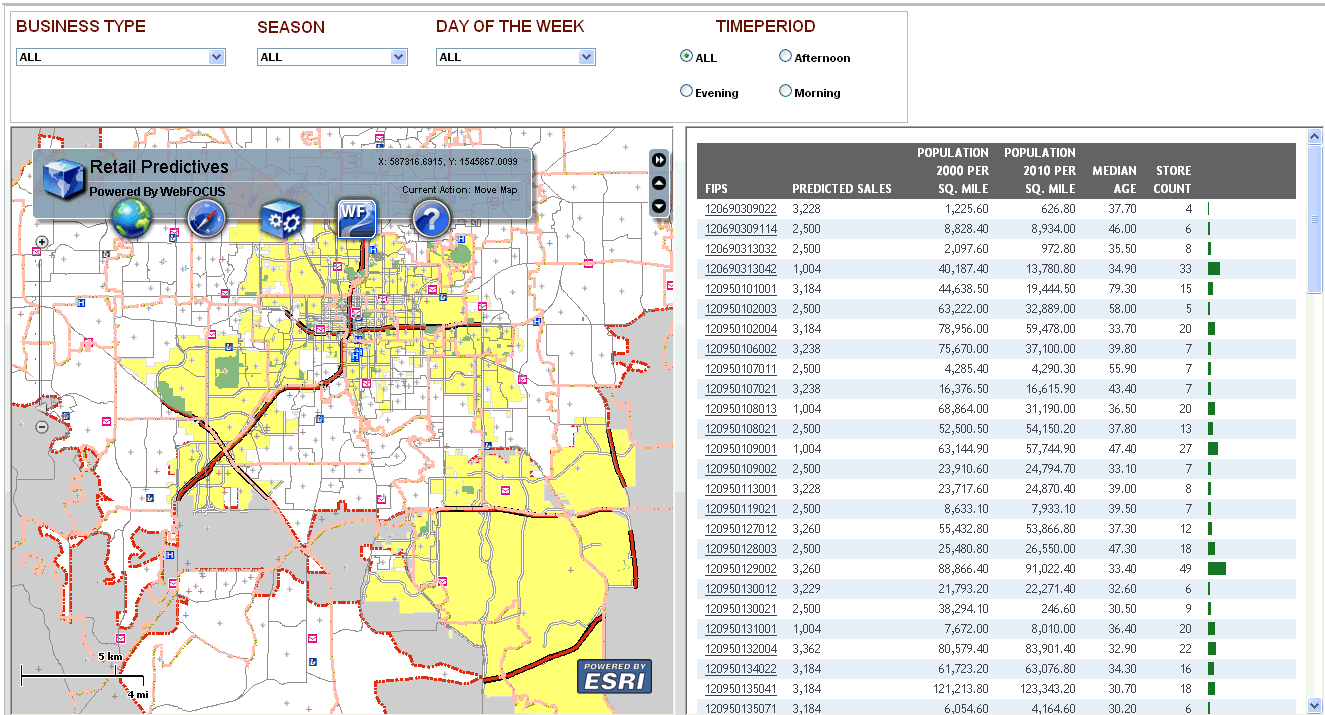Open FIPS link 120950131001
This screenshot has width=1325, height=715.
point(741,629)
